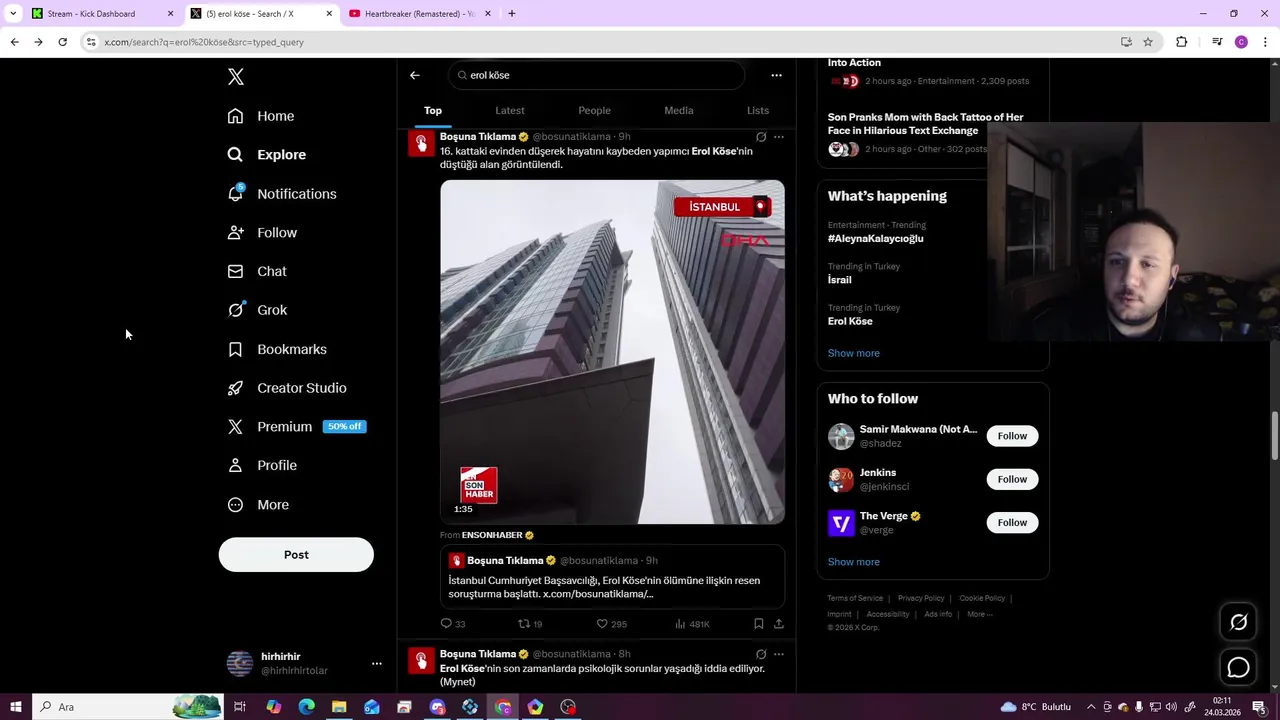Click Grok icon on 8h post
Image resolution: width=1280 pixels, height=720 pixels.
[761, 654]
